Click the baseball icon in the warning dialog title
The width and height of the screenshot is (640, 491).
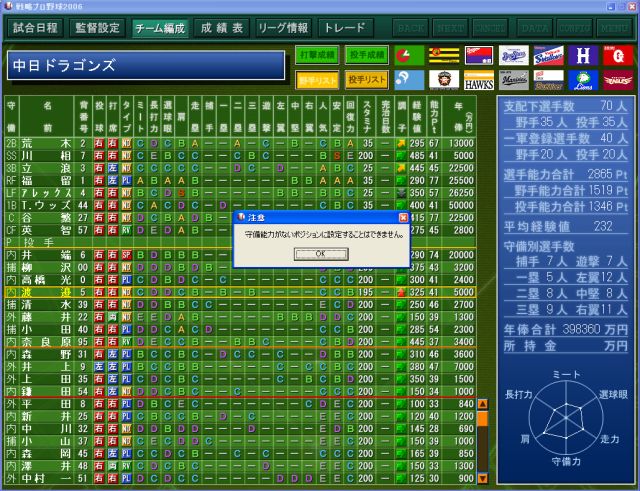point(241,218)
